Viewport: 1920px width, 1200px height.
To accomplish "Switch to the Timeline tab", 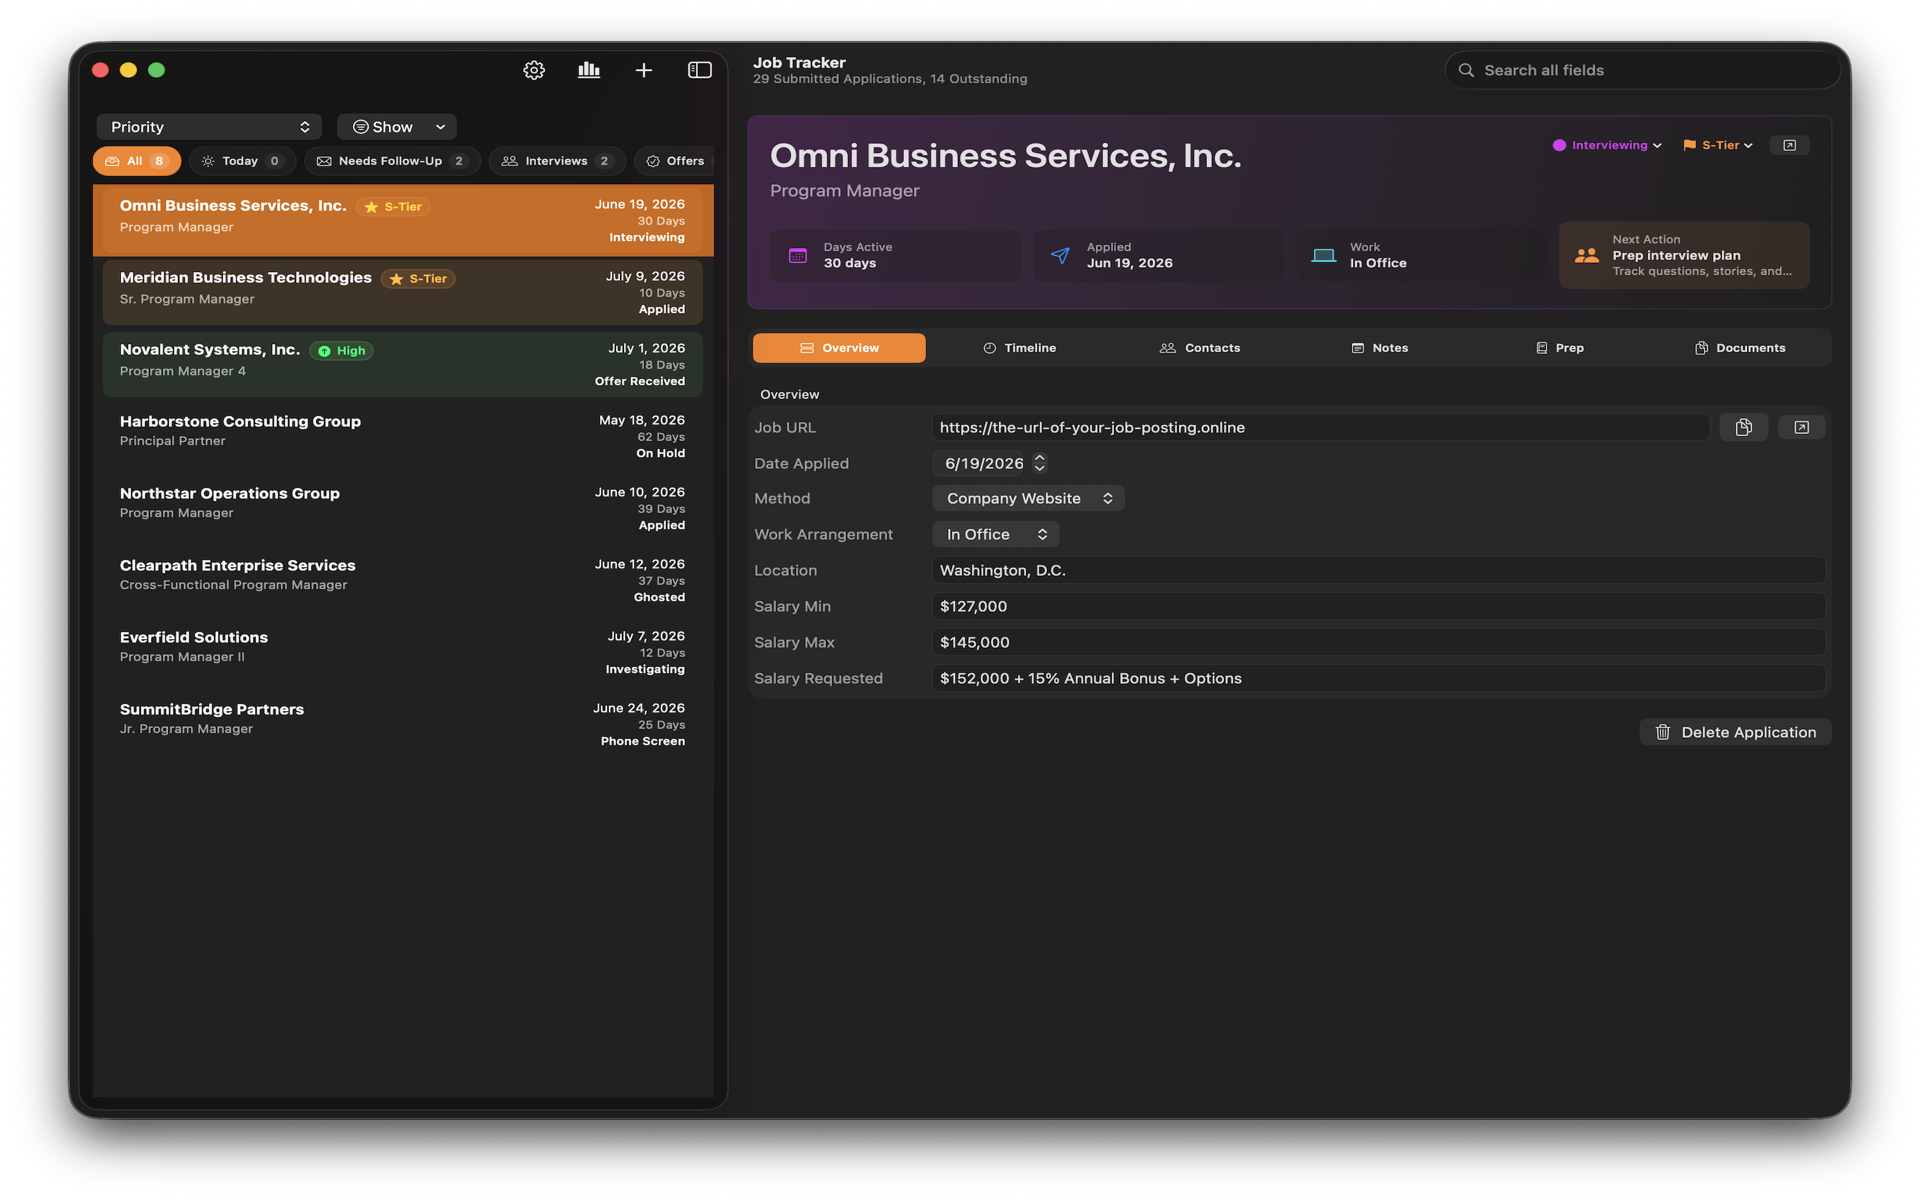I will (1019, 348).
